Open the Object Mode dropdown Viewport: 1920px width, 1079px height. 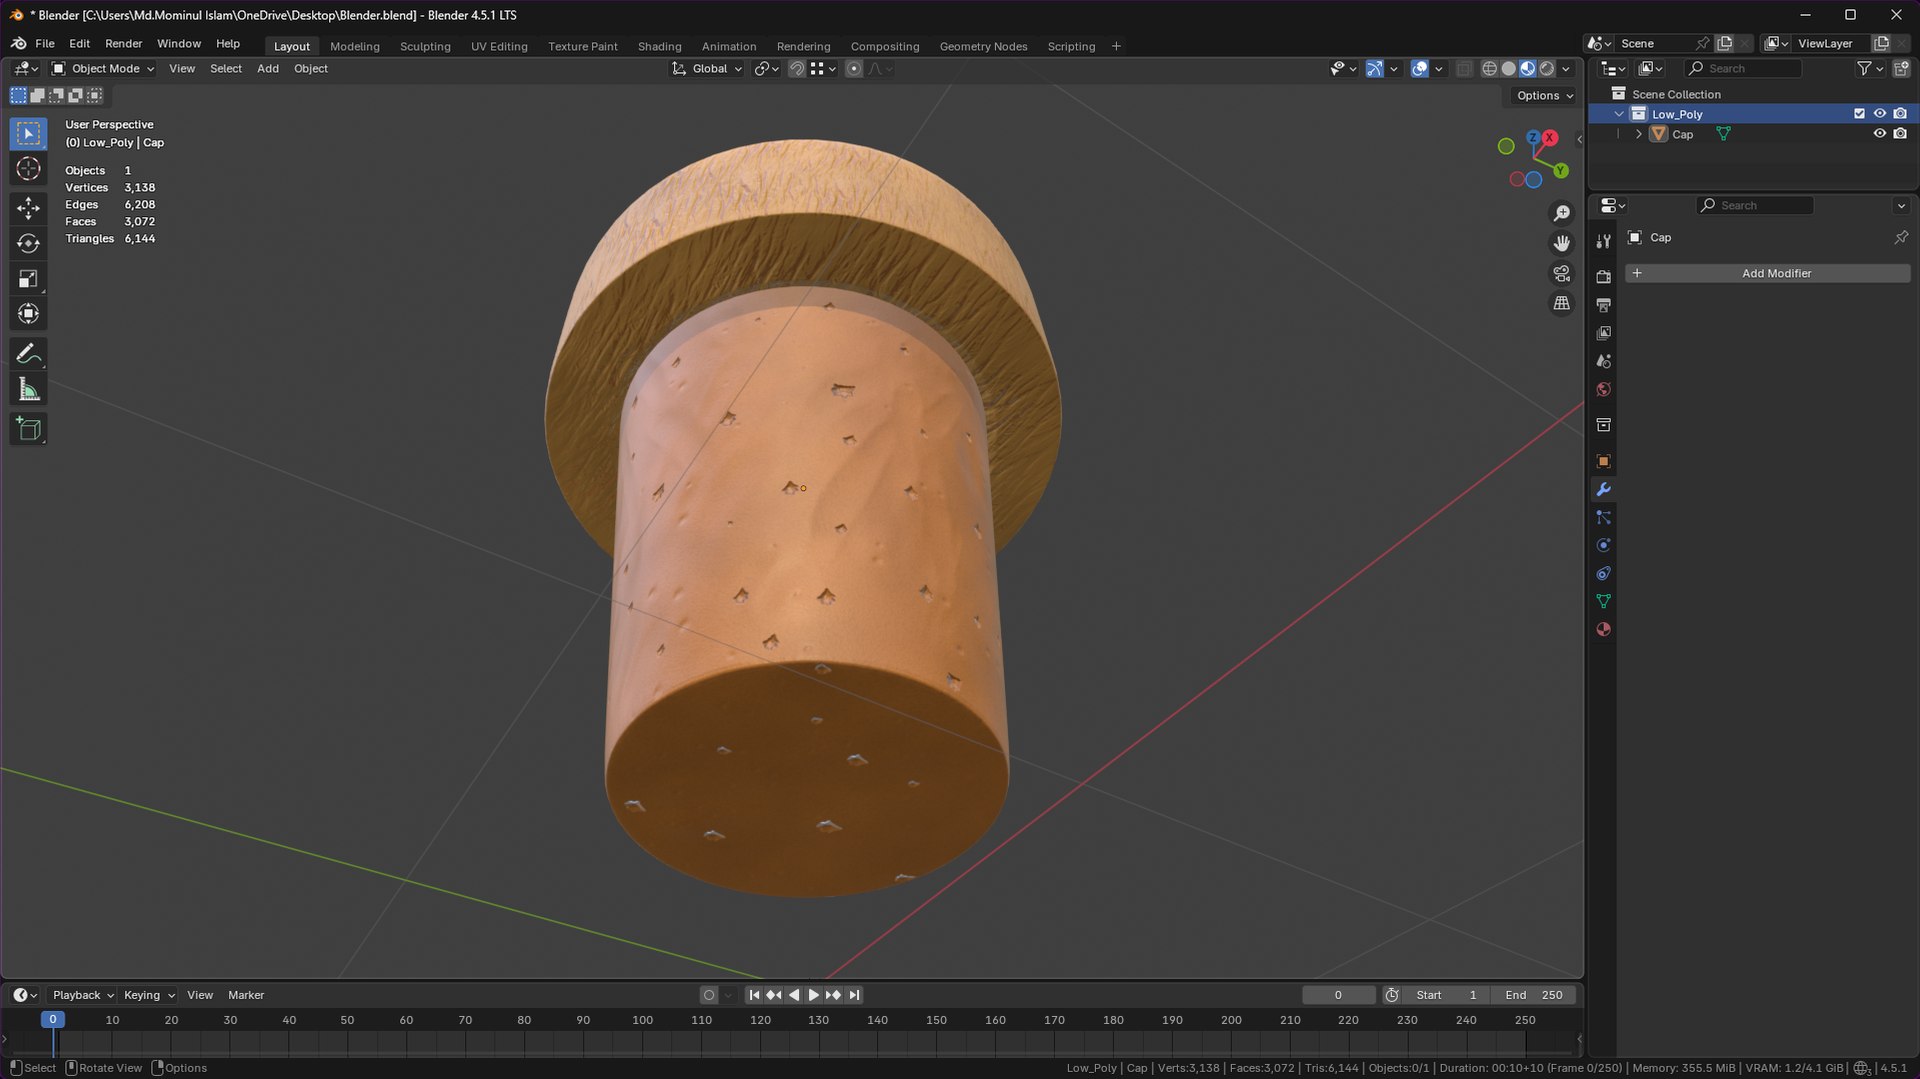[x=103, y=68]
